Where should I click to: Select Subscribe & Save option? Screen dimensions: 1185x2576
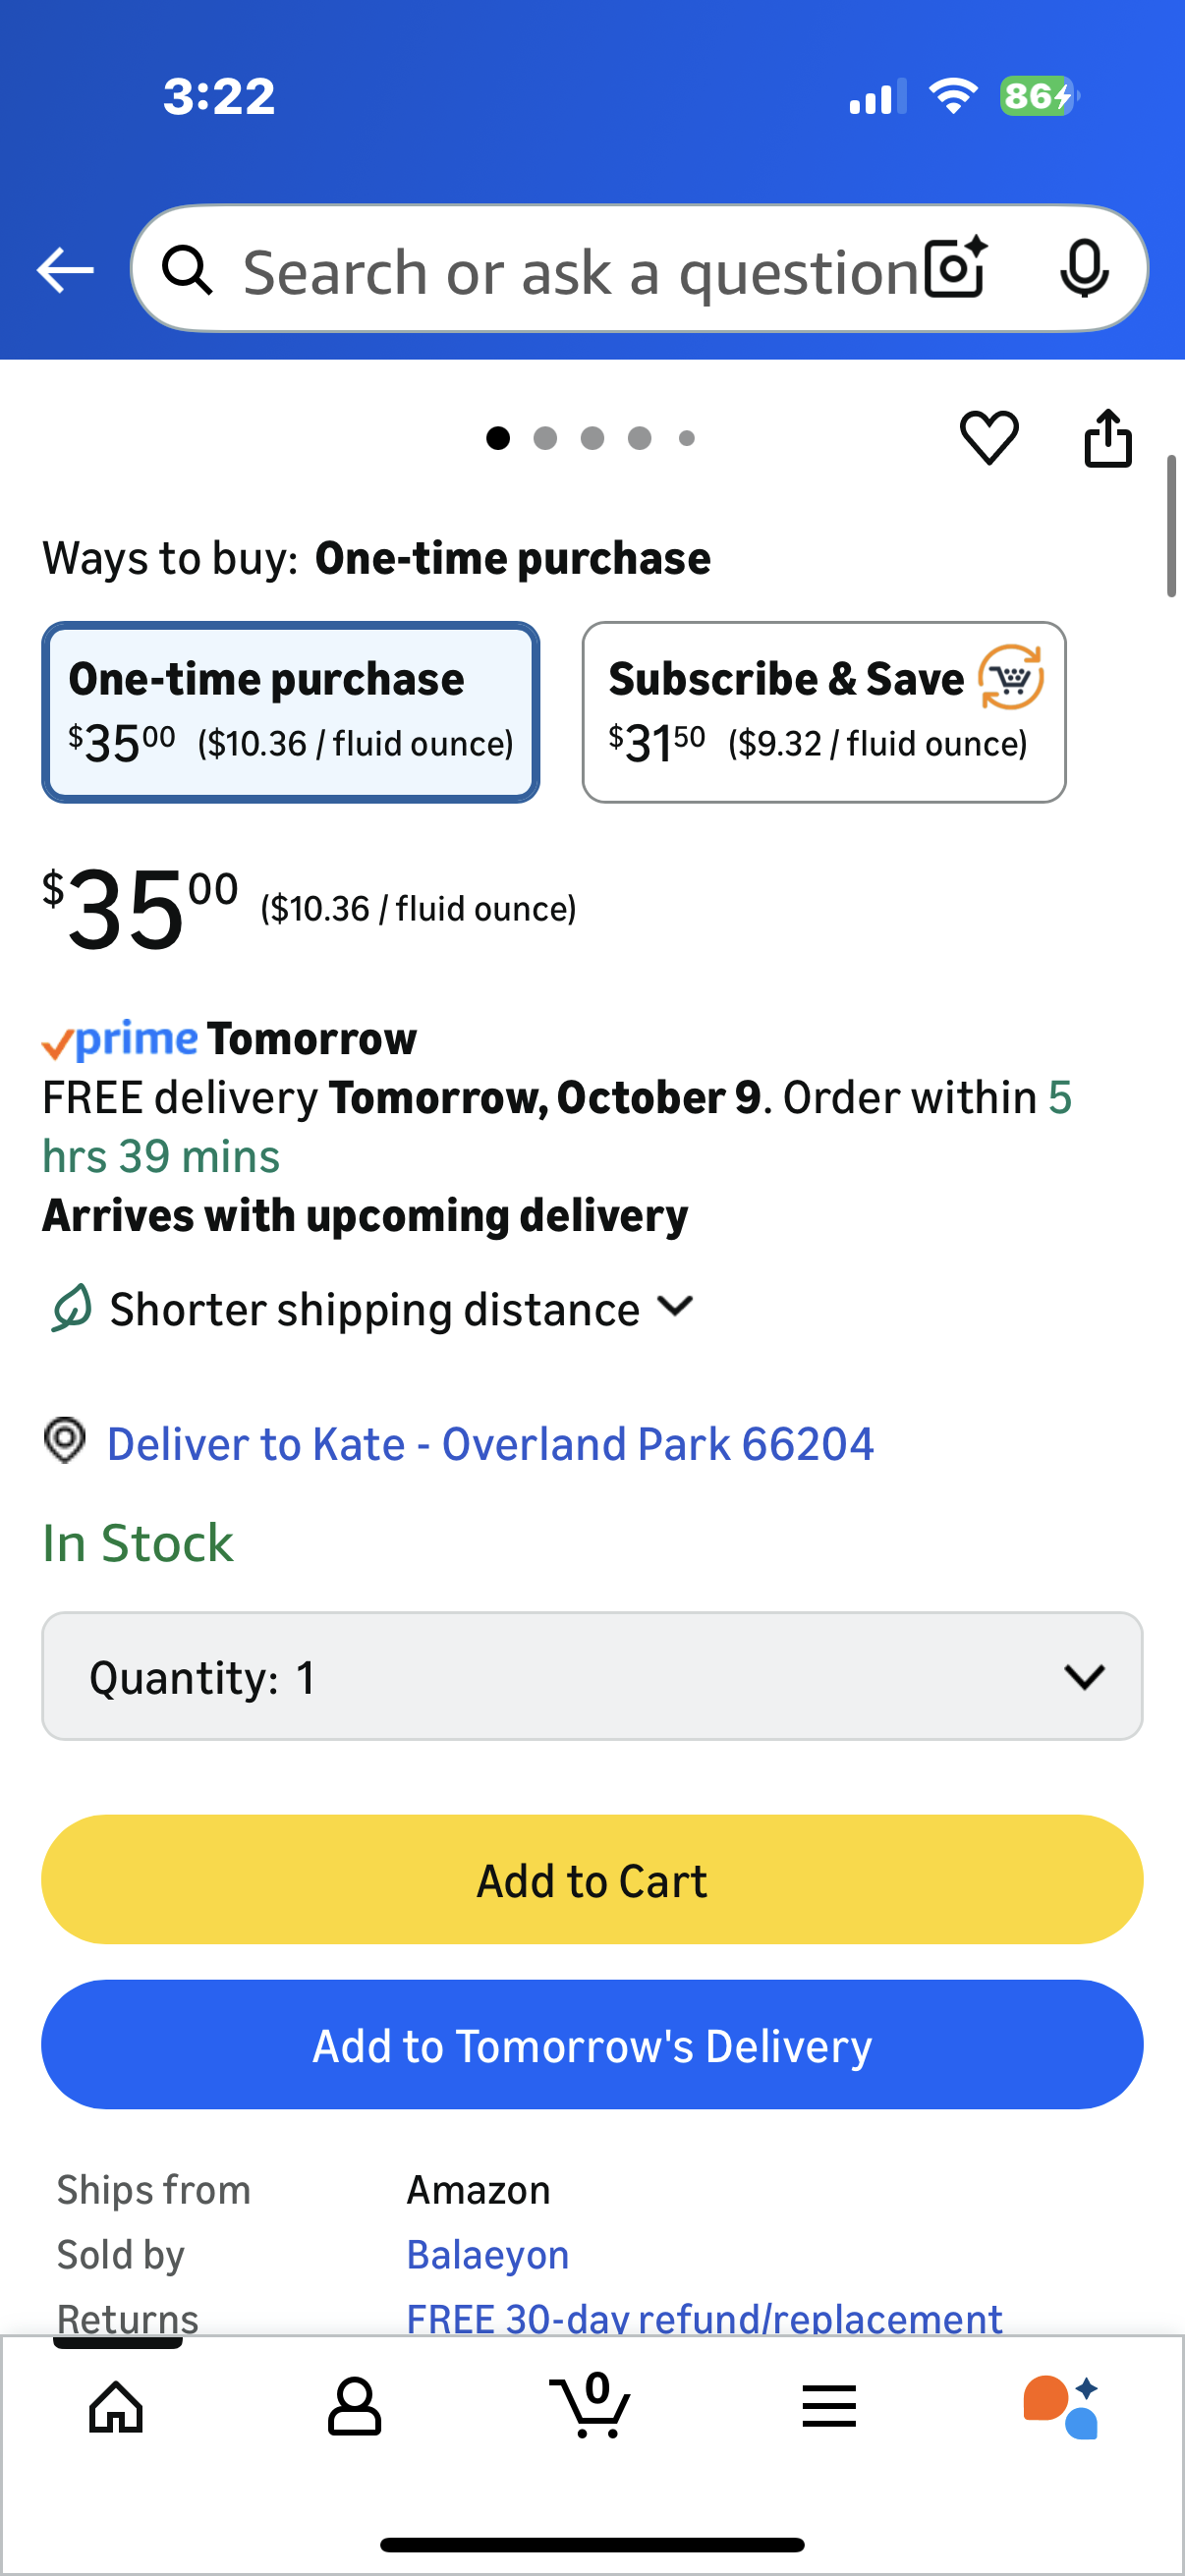[823, 712]
